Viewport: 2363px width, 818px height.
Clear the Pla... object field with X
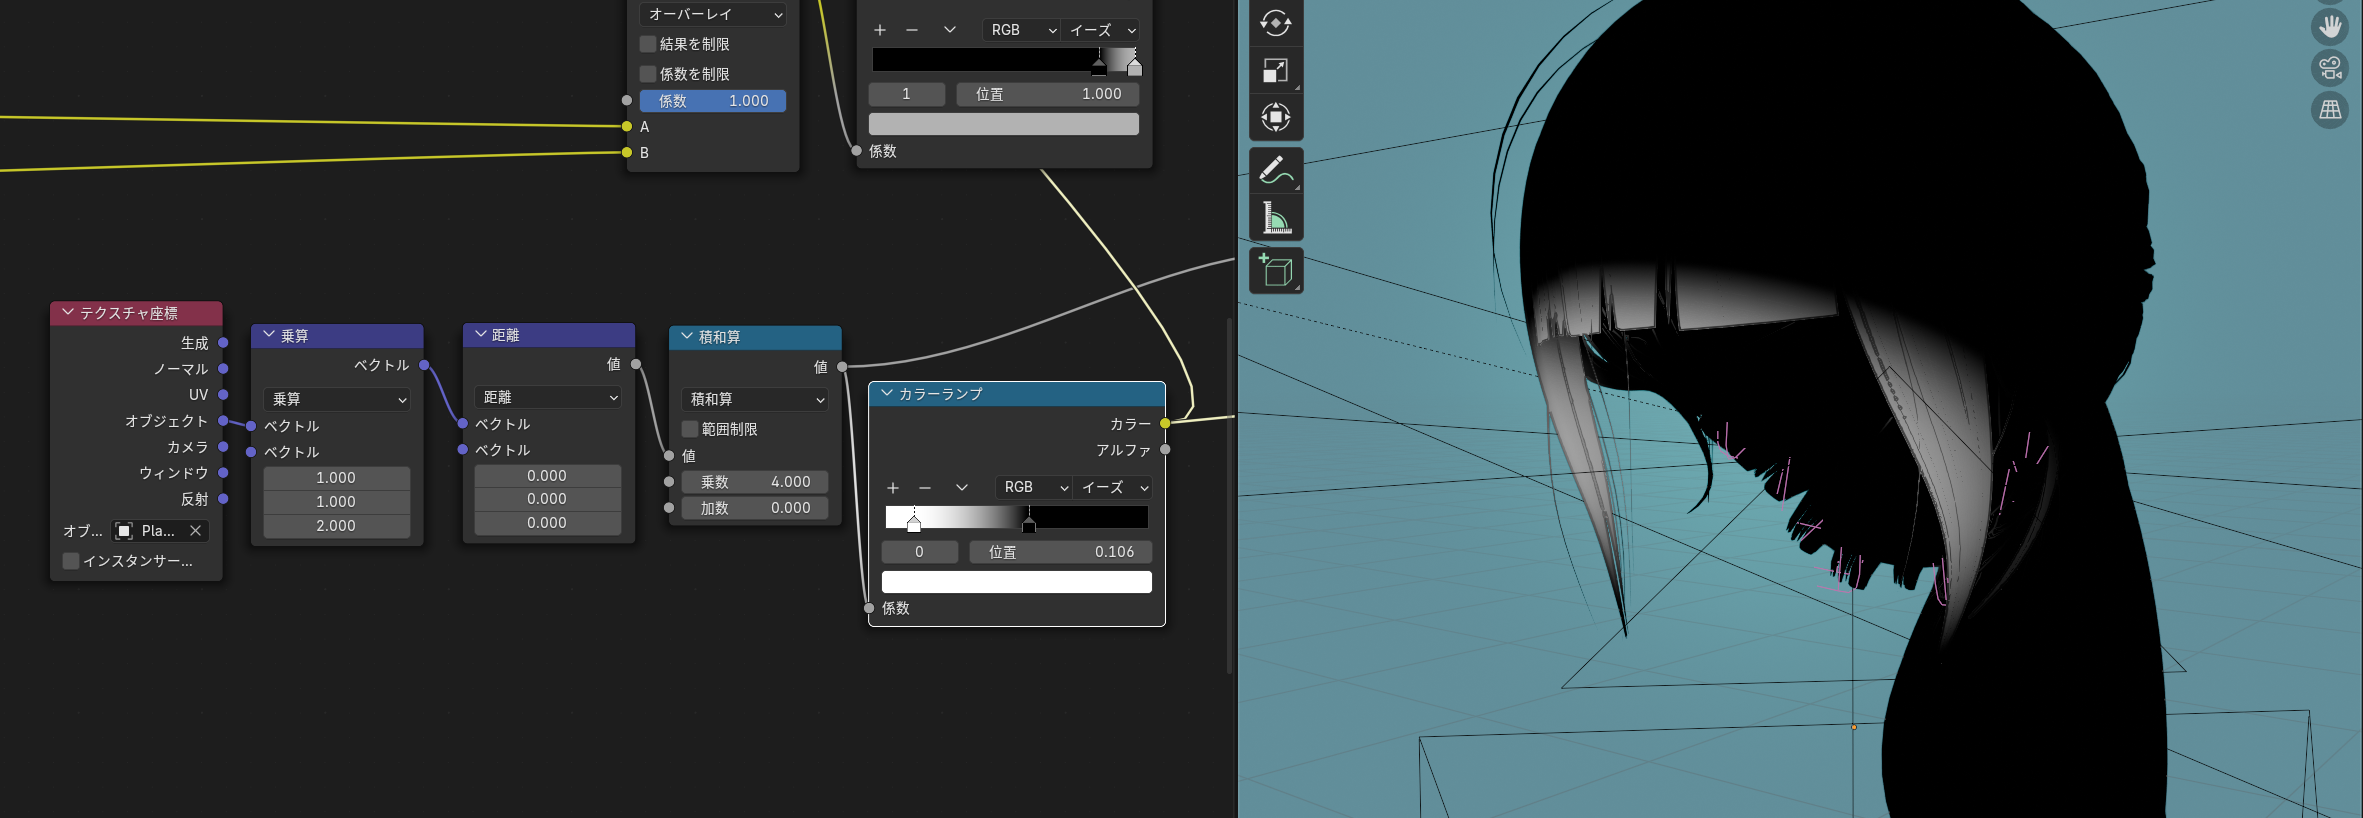(195, 531)
